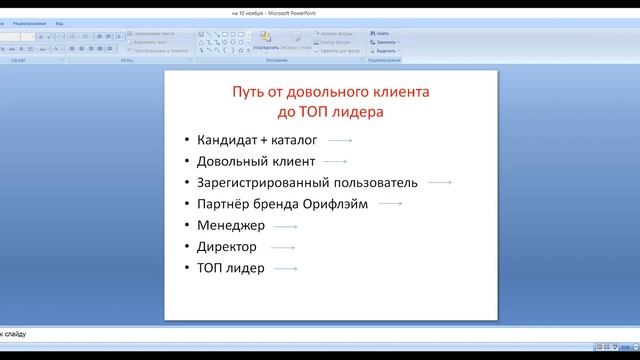
Task: Click Найти (Find) binoculars
Action: (380, 33)
